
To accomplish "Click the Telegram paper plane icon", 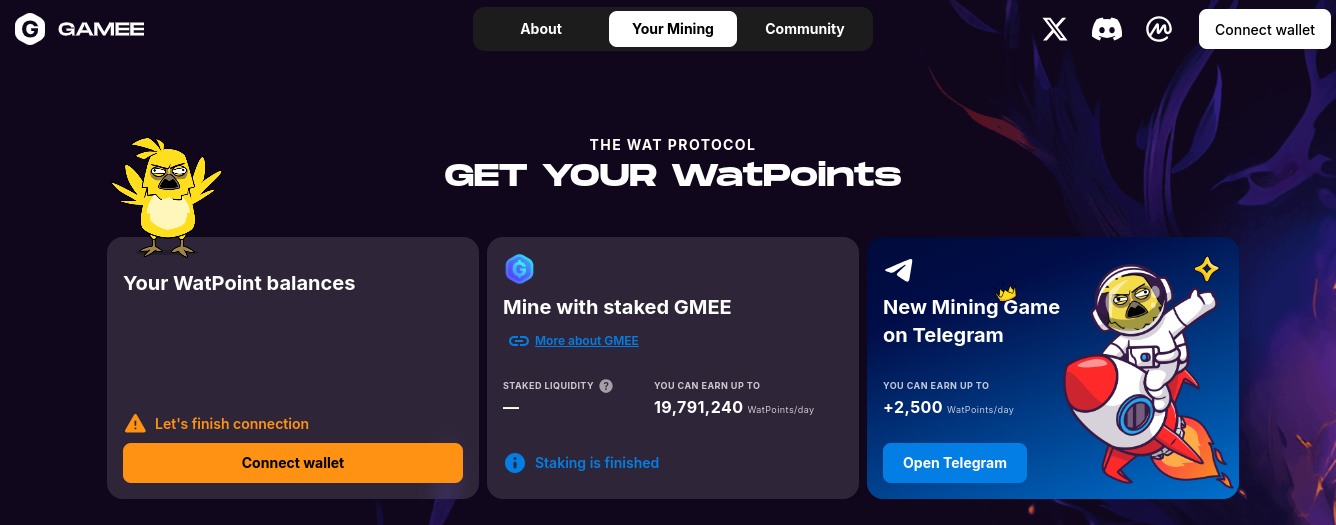I will pos(899,269).
